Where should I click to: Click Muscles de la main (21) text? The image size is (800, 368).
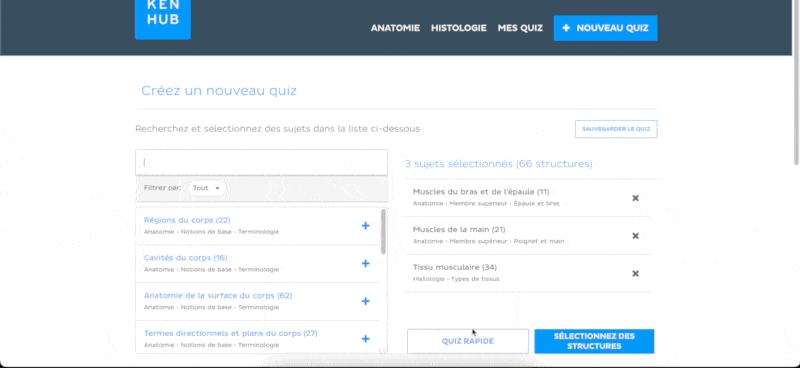[x=459, y=230]
